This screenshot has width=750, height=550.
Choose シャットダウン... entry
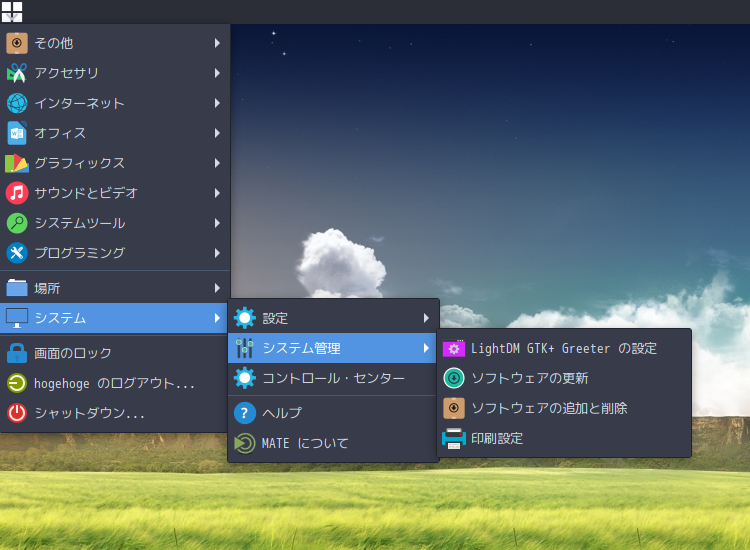pos(115,413)
